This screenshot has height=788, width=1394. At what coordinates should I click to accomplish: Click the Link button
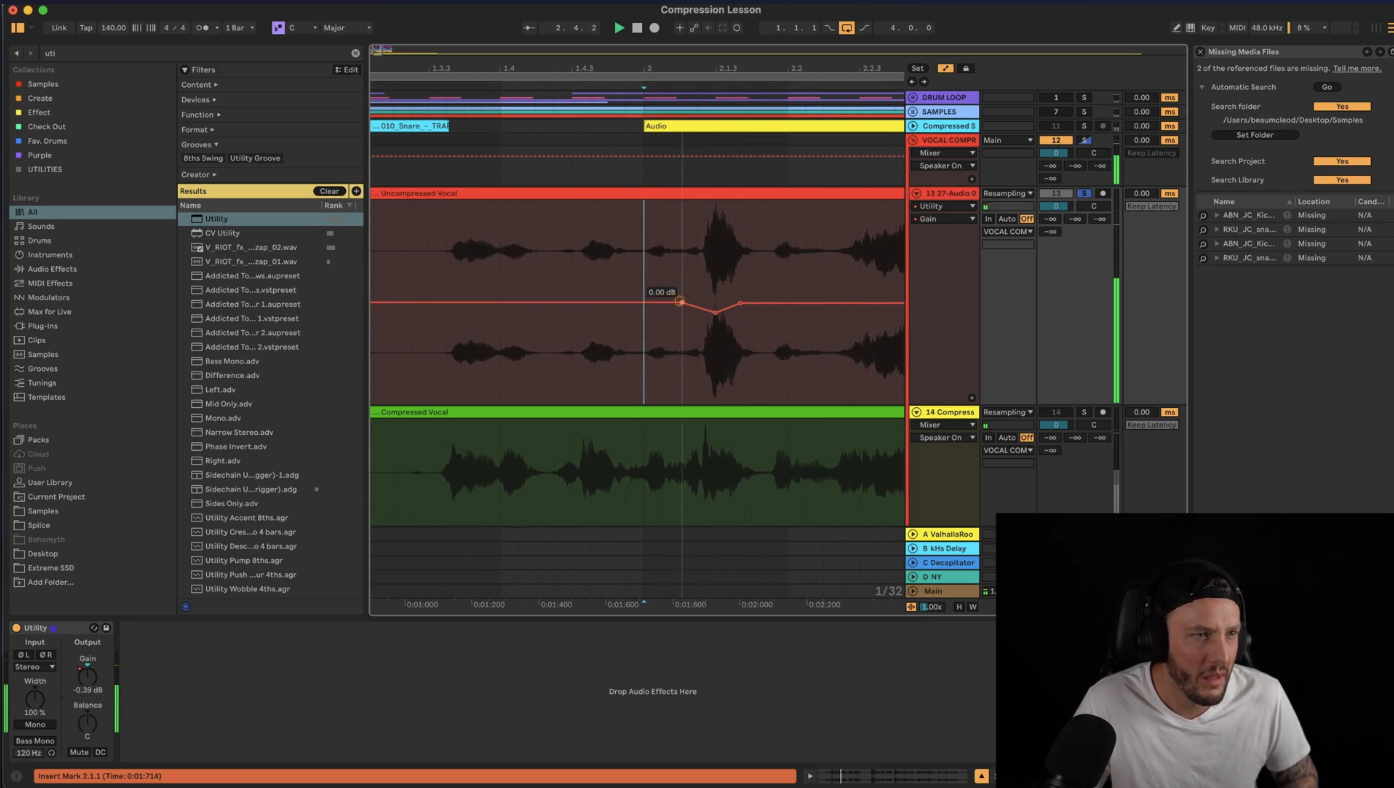(x=60, y=28)
